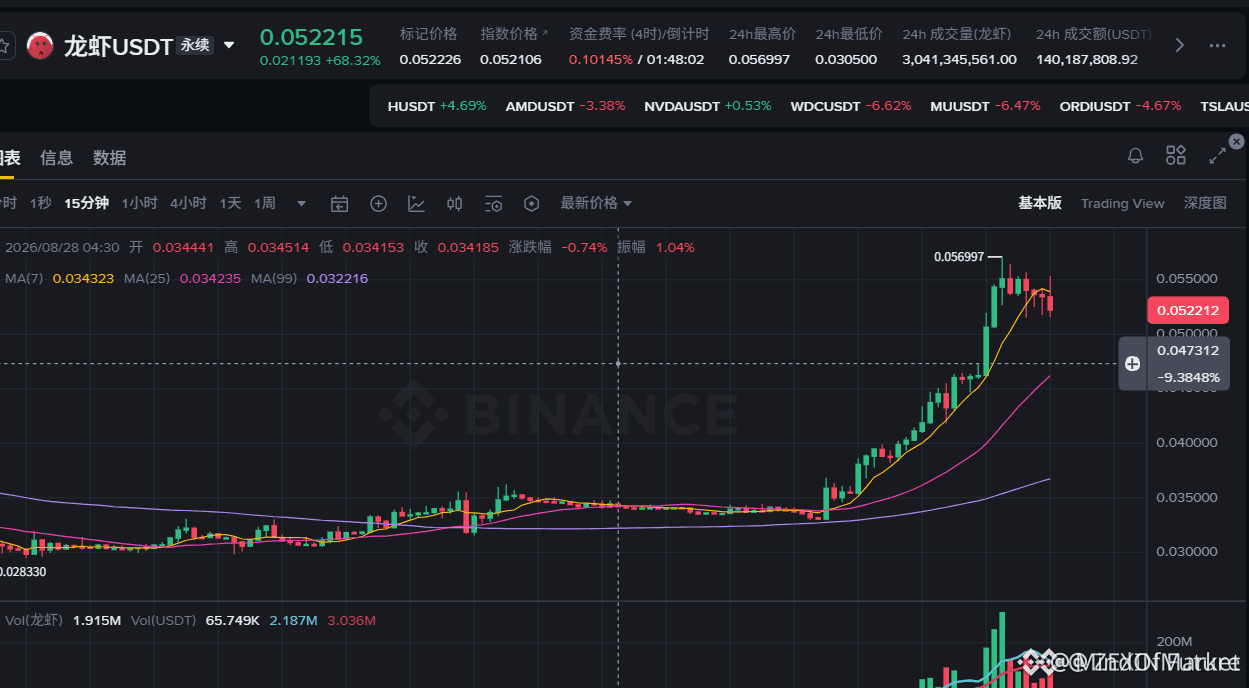Click the 资金费率 (4时)/倒计时 label
The image size is (1249, 688).
click(x=639, y=33)
